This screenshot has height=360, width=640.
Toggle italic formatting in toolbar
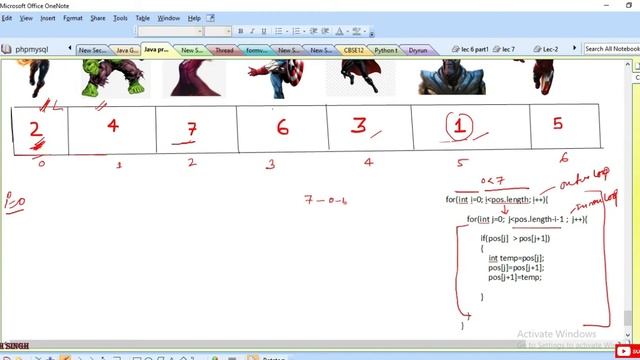tap(252, 31)
